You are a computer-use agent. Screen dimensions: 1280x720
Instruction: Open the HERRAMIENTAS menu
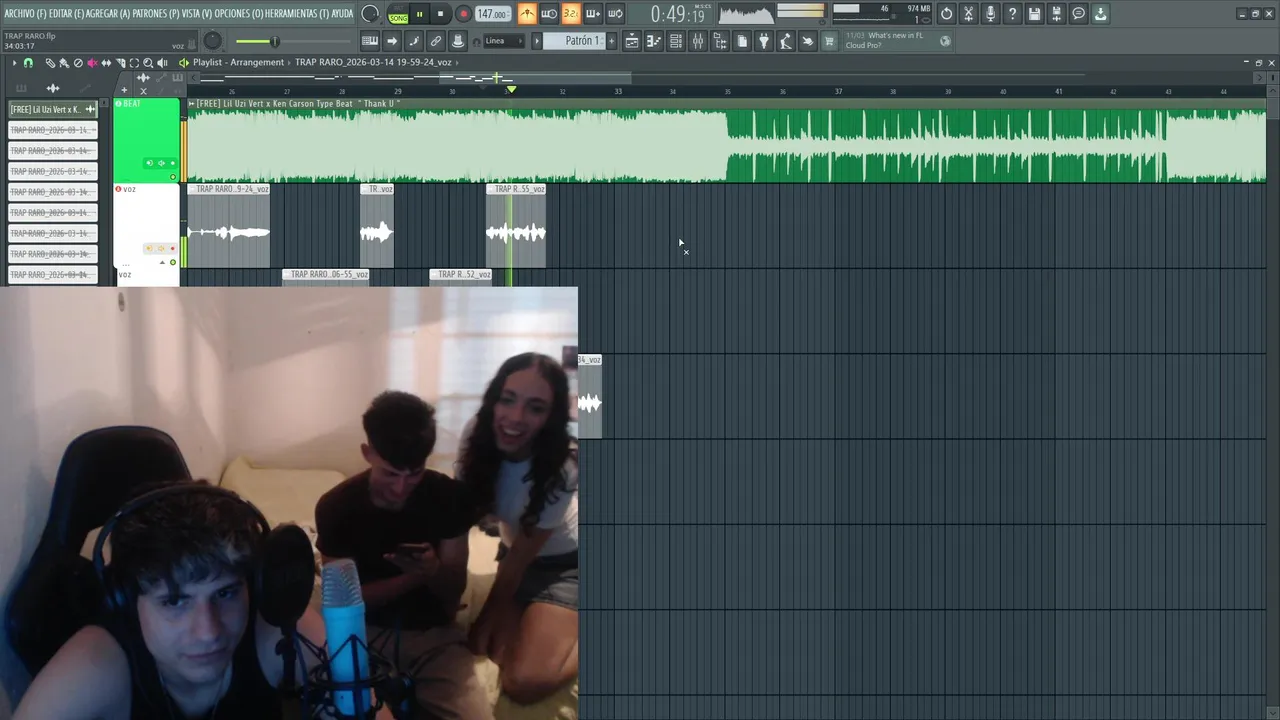pos(299,13)
